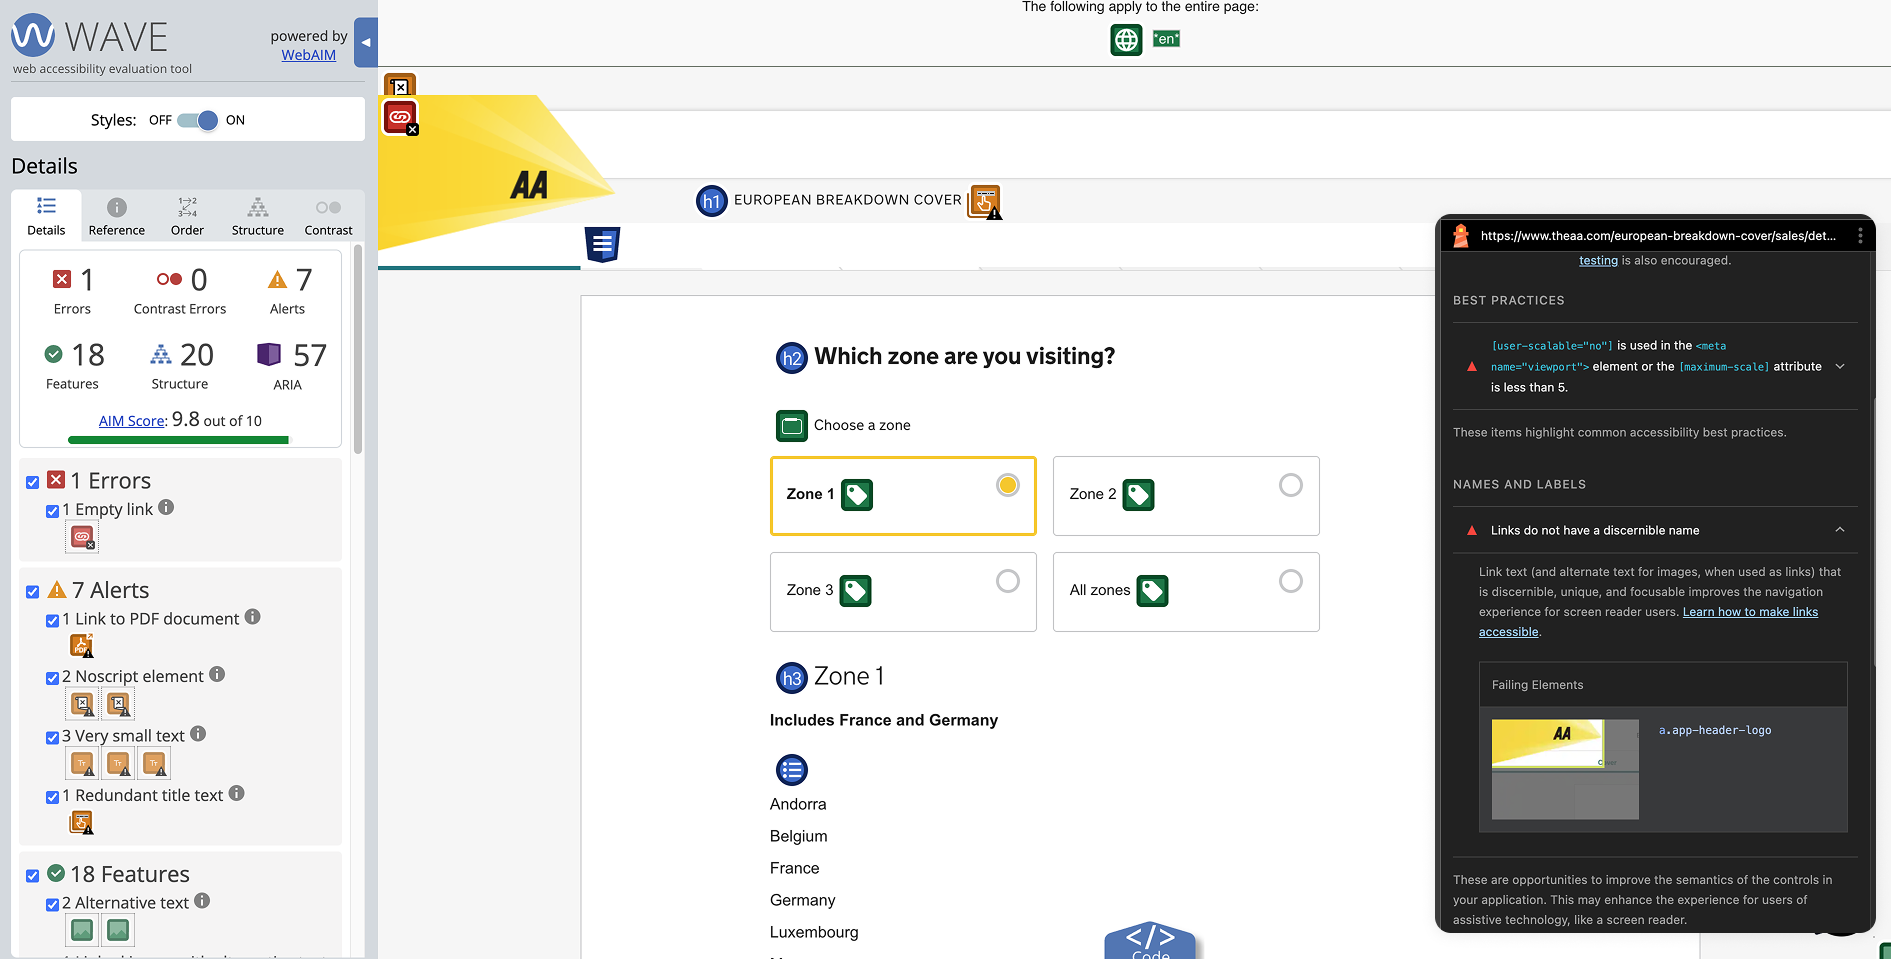Select the Zone 2 radio button
This screenshot has width=1892, height=959.
click(x=1290, y=483)
